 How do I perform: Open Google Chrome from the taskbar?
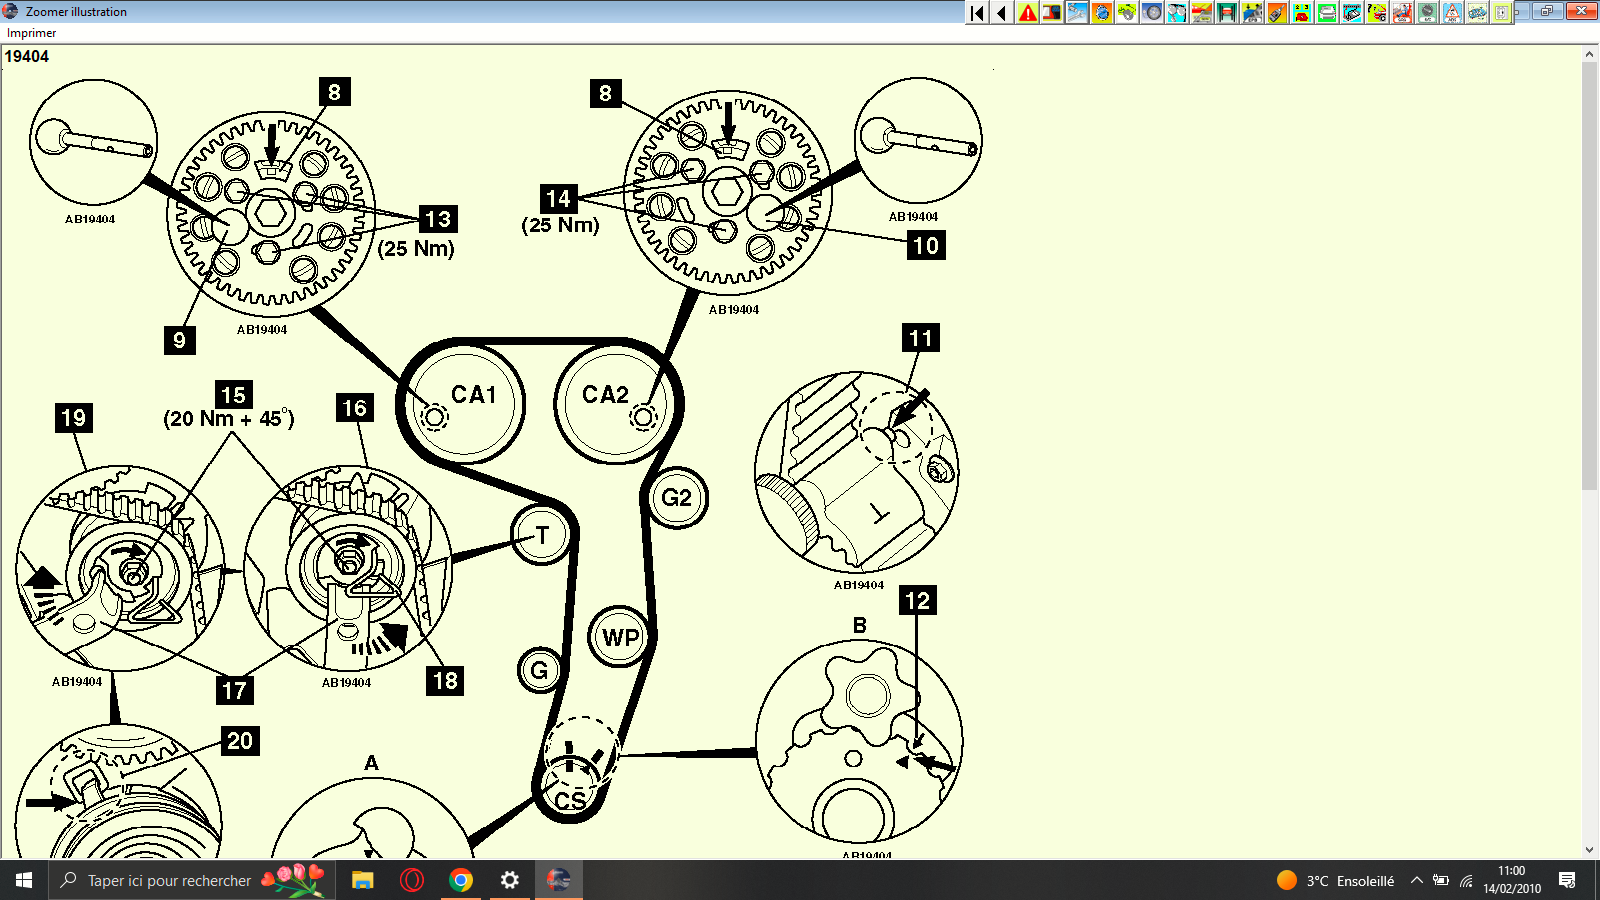[460, 880]
